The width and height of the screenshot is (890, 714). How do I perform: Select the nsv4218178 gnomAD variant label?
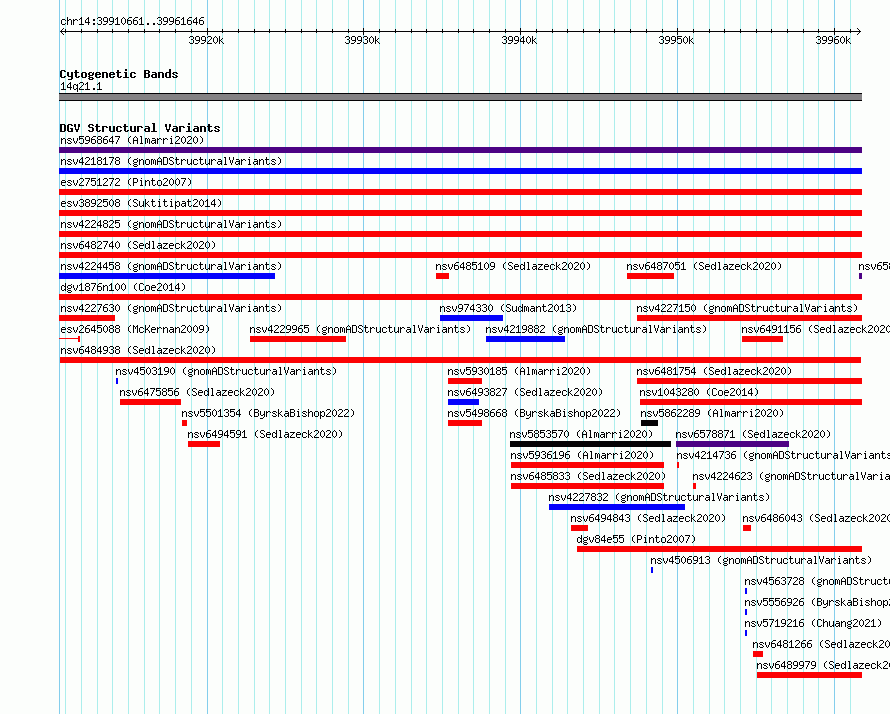171,161
